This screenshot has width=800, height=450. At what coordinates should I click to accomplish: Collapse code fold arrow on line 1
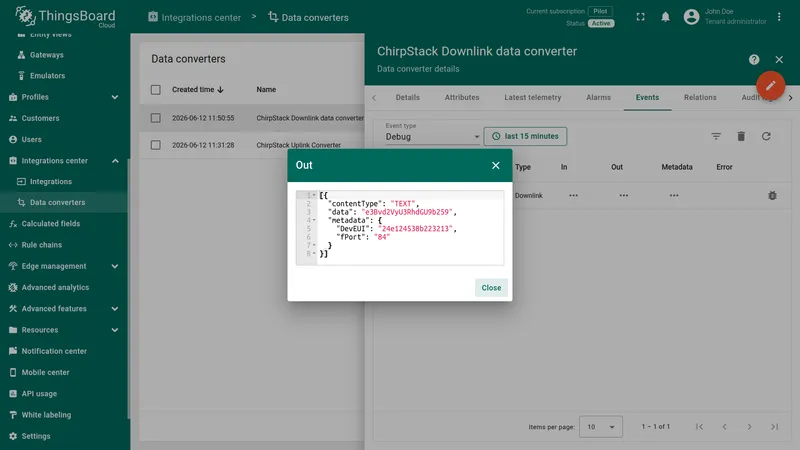[314, 195]
